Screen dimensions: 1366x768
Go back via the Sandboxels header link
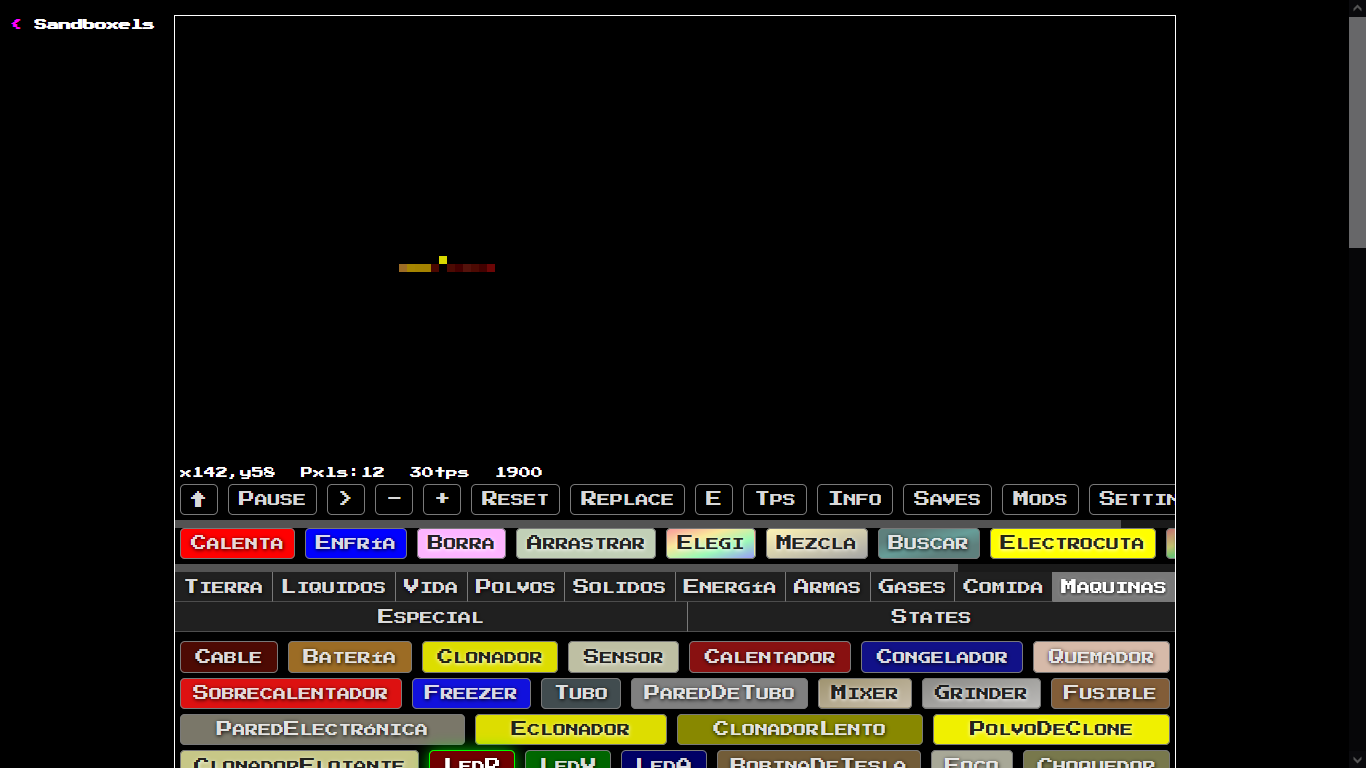[x=84, y=24]
